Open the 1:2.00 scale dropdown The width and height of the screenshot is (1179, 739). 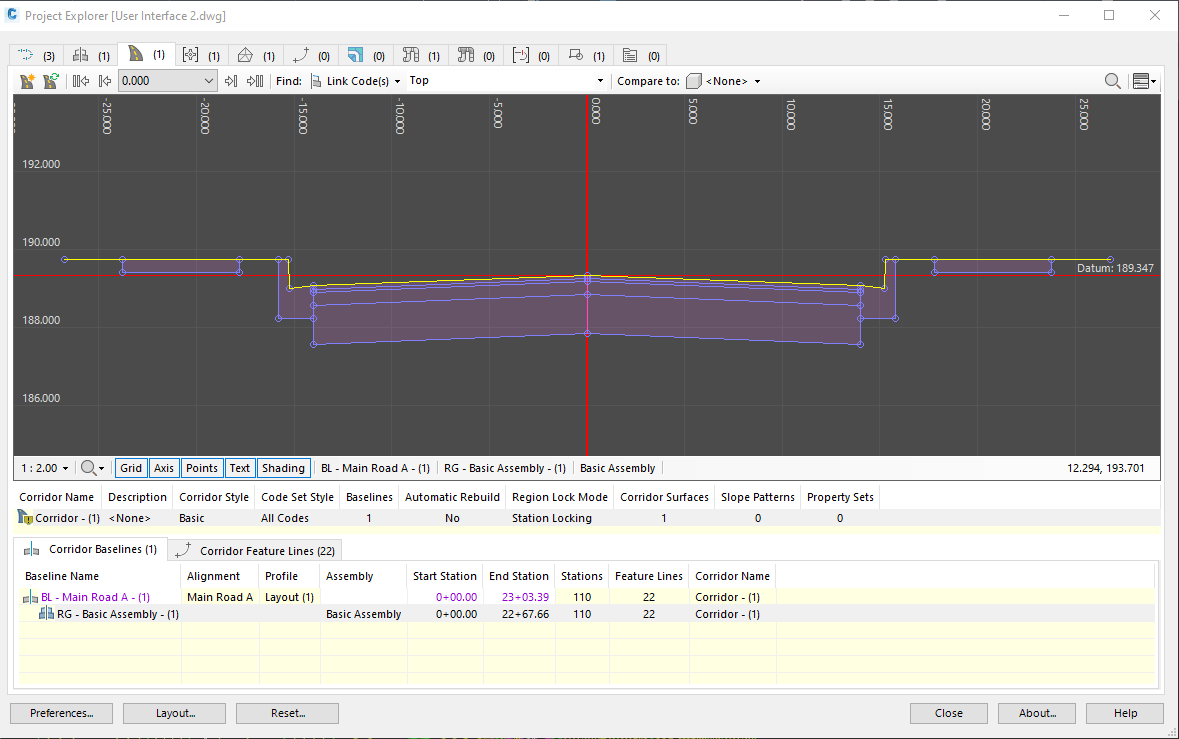click(x=43, y=468)
